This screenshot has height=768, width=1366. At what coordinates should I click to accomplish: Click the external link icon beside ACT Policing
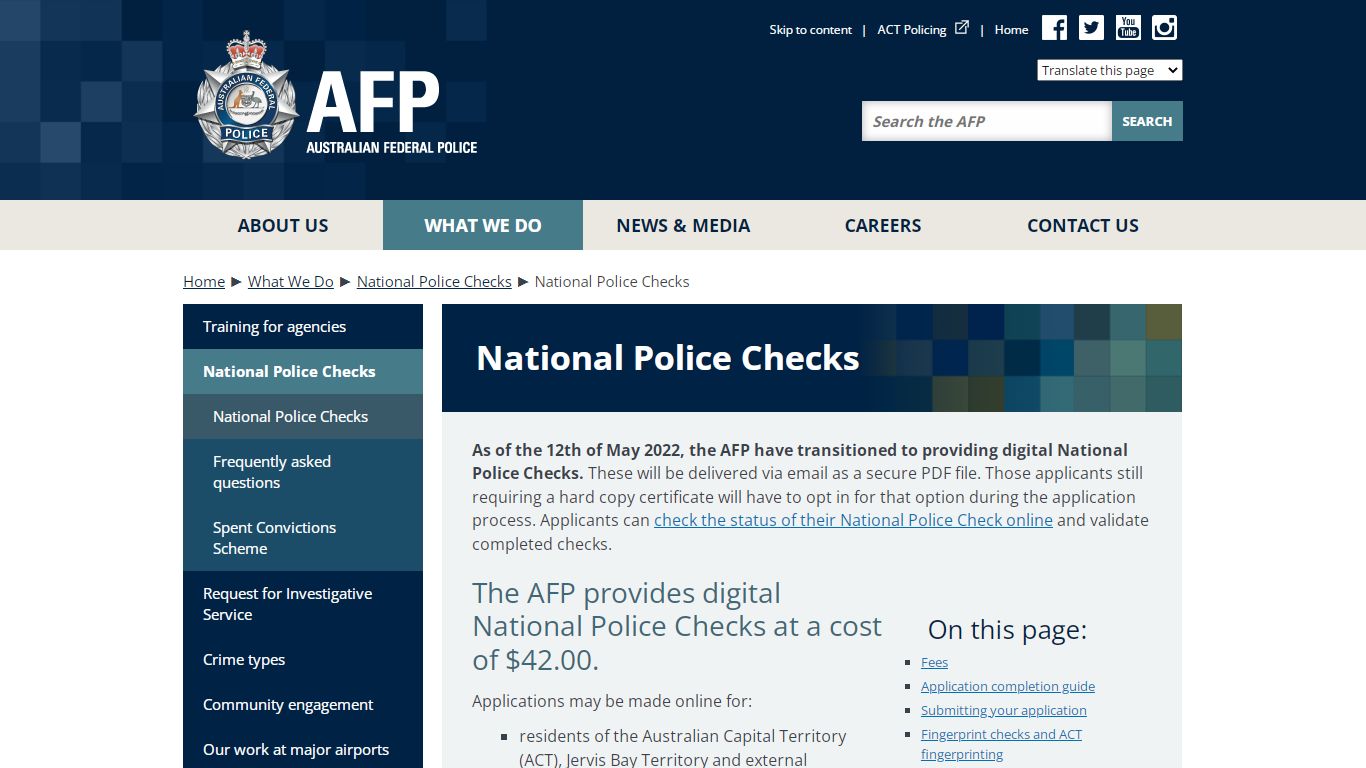pos(962,28)
